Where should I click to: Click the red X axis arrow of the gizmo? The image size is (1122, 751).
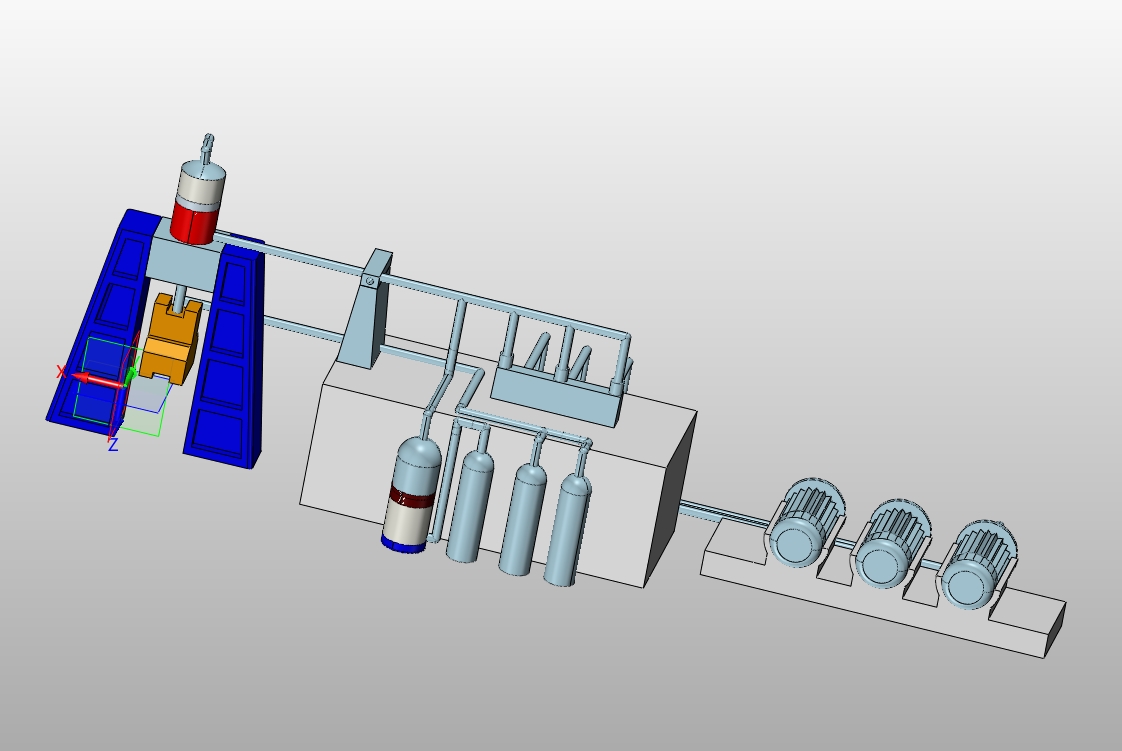97,380
